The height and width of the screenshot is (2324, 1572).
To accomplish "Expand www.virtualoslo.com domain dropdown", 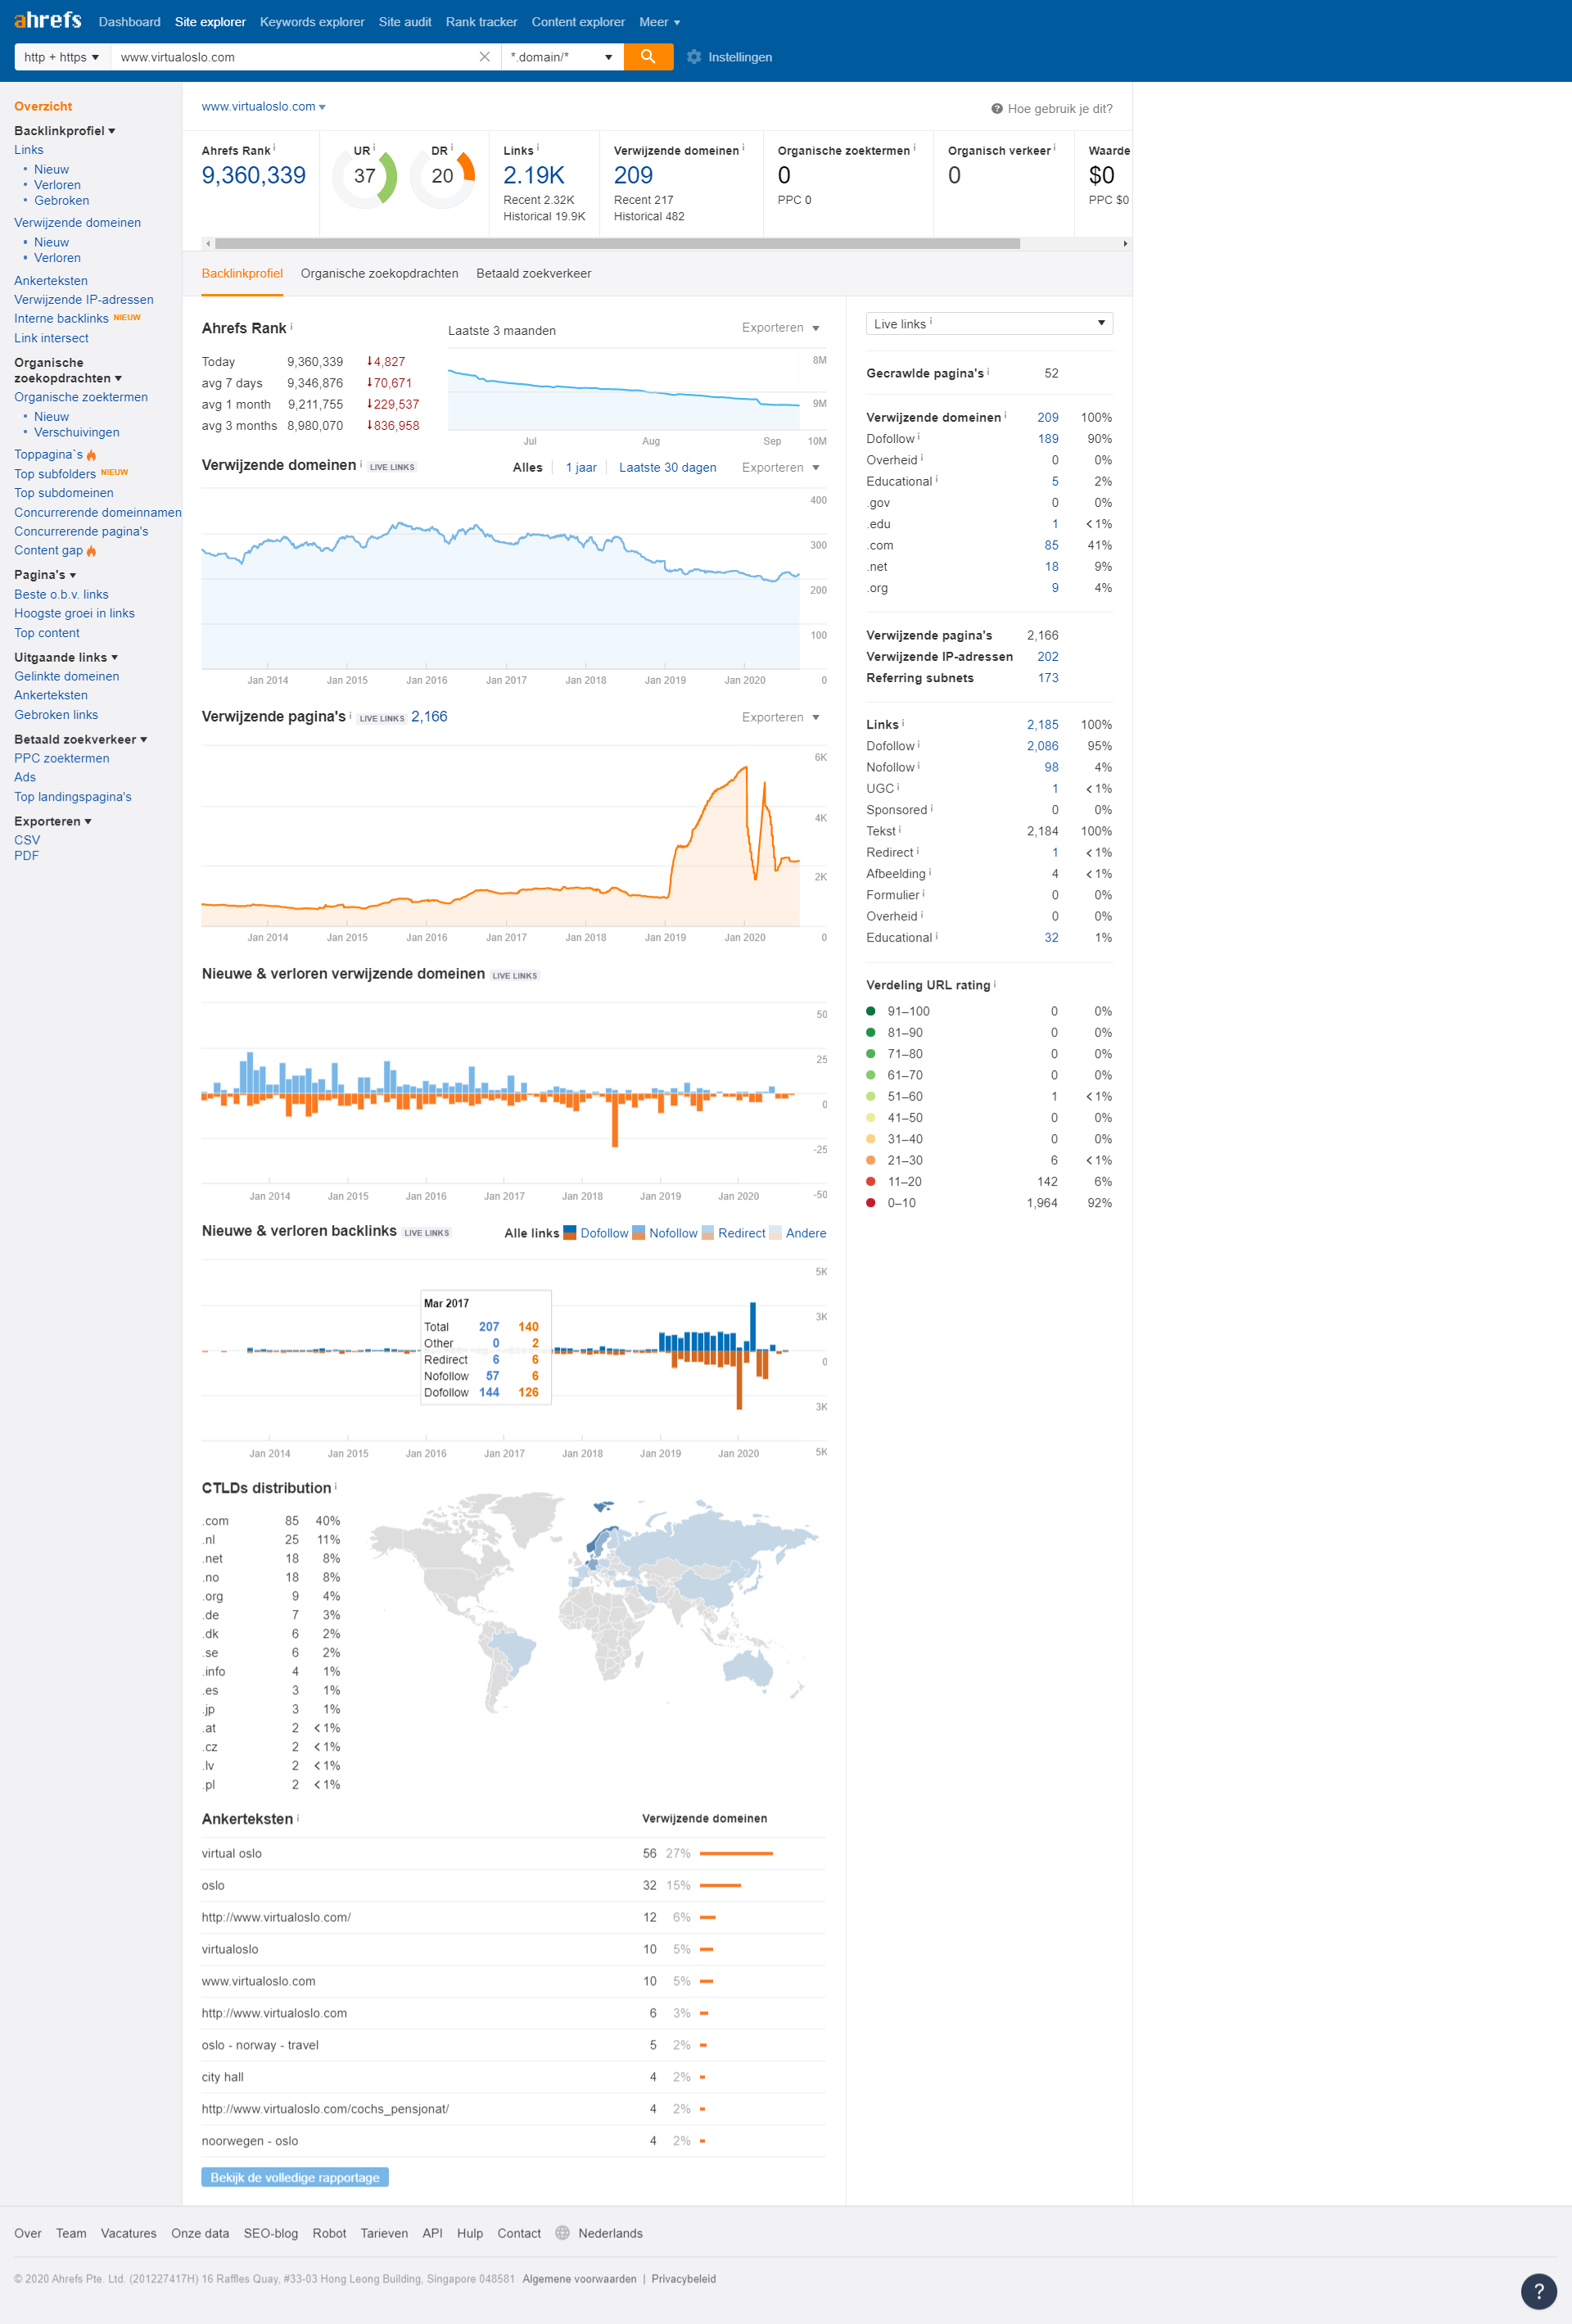I will click(x=263, y=107).
